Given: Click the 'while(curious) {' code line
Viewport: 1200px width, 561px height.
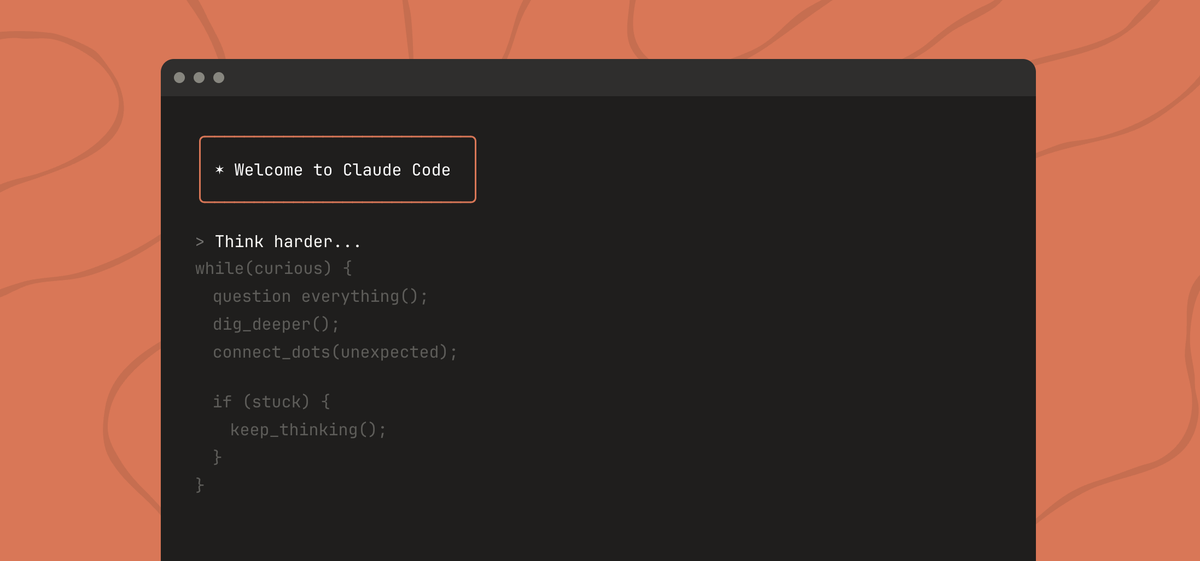Looking at the screenshot, I should click(273, 269).
